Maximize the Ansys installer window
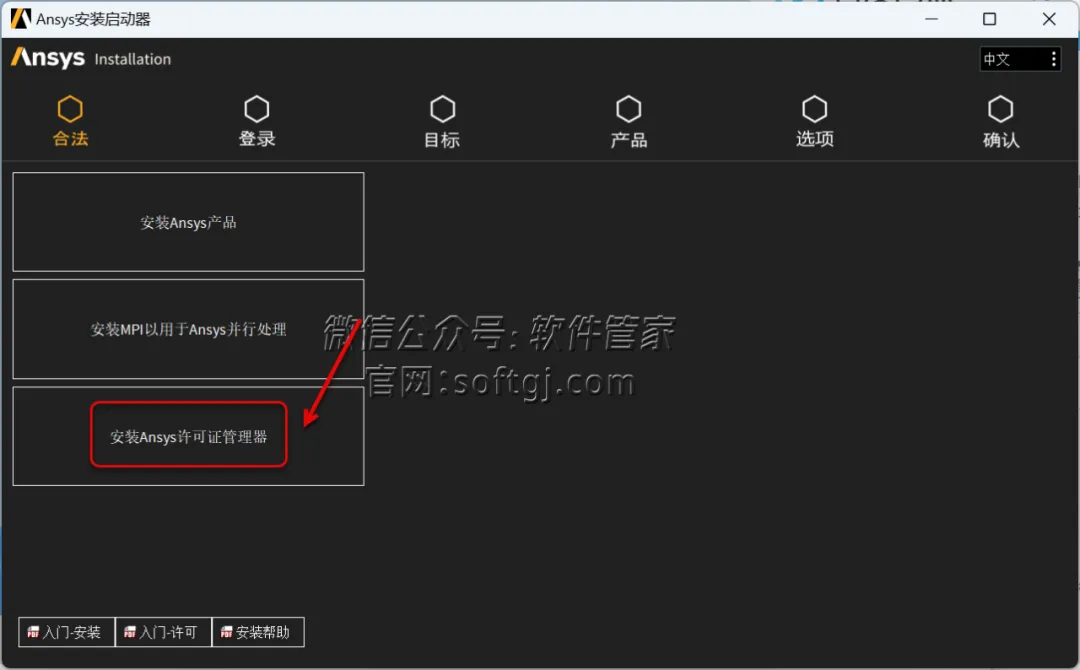Viewport: 1080px width, 670px height. (x=989, y=19)
